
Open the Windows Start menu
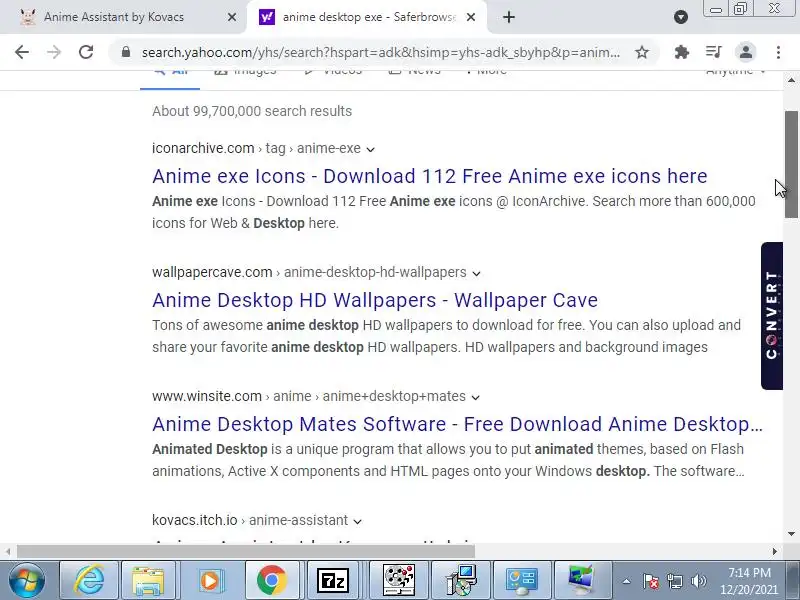coord(27,580)
